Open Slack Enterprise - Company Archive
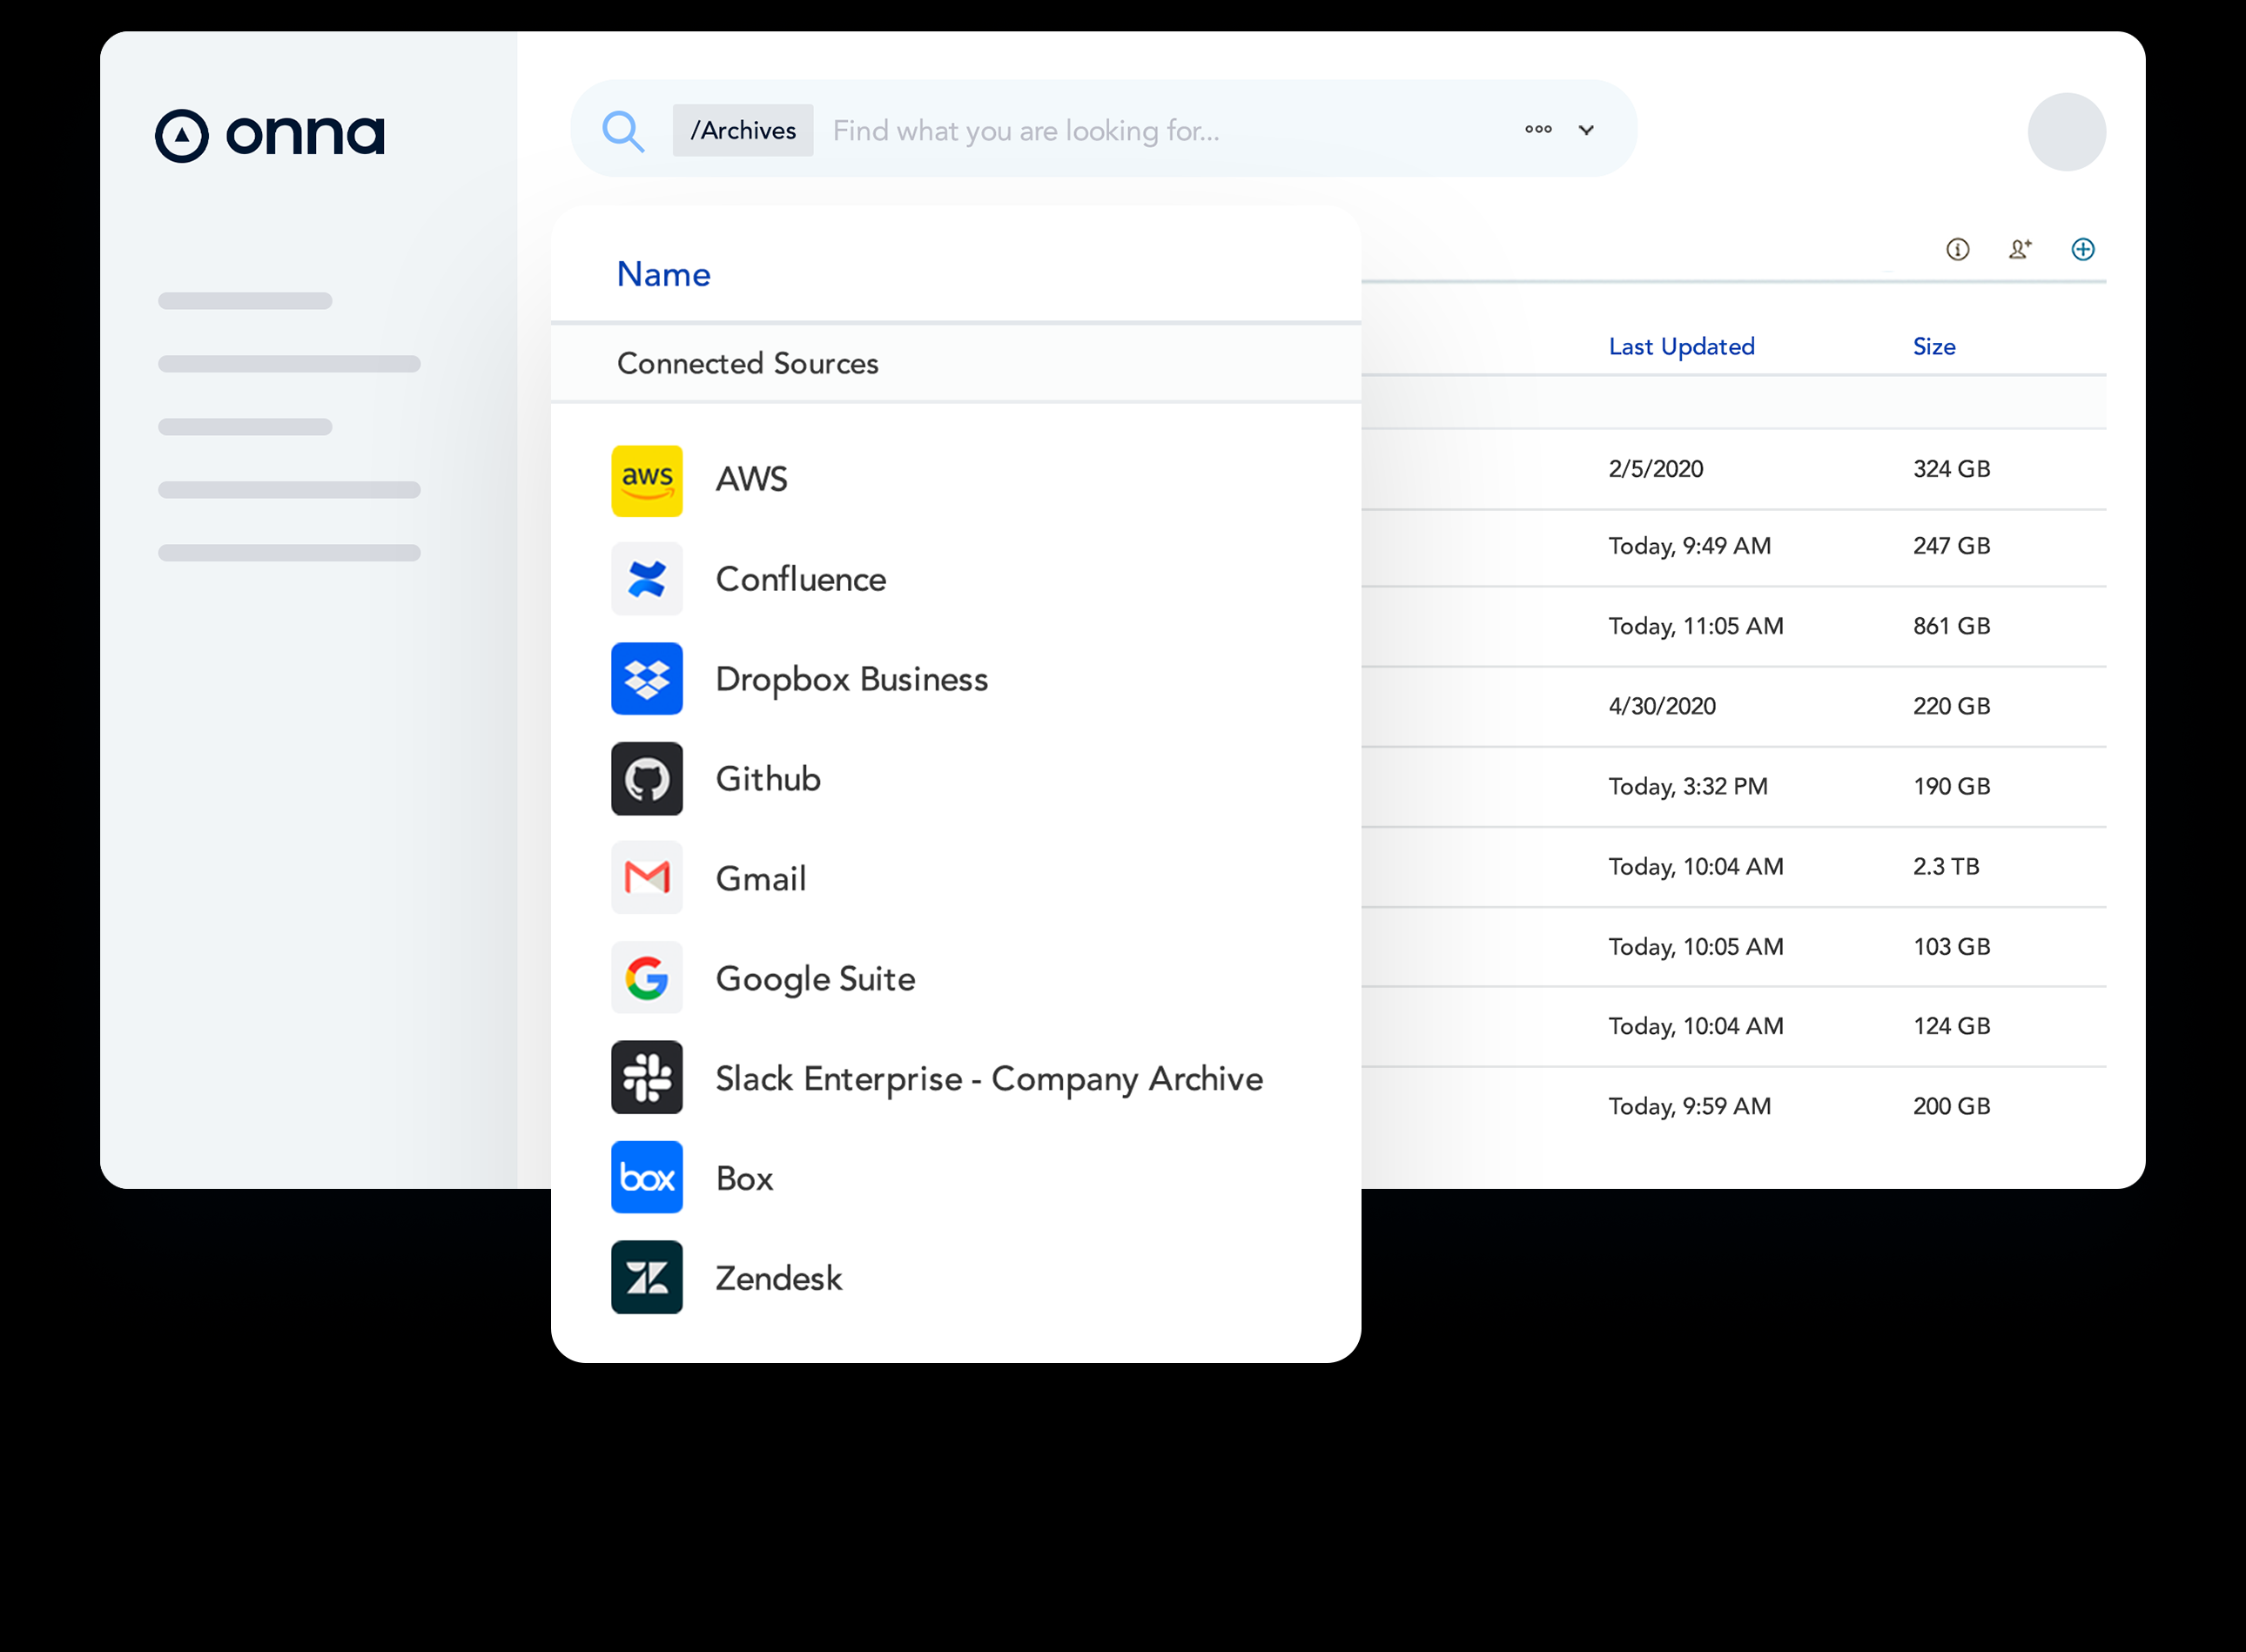Screen dimensions: 2246x1652 pos(956,1078)
